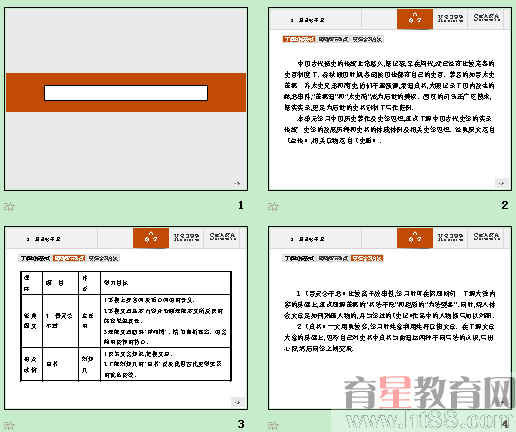Click the slide number 1 label
516x432 pixels.
tap(241, 205)
